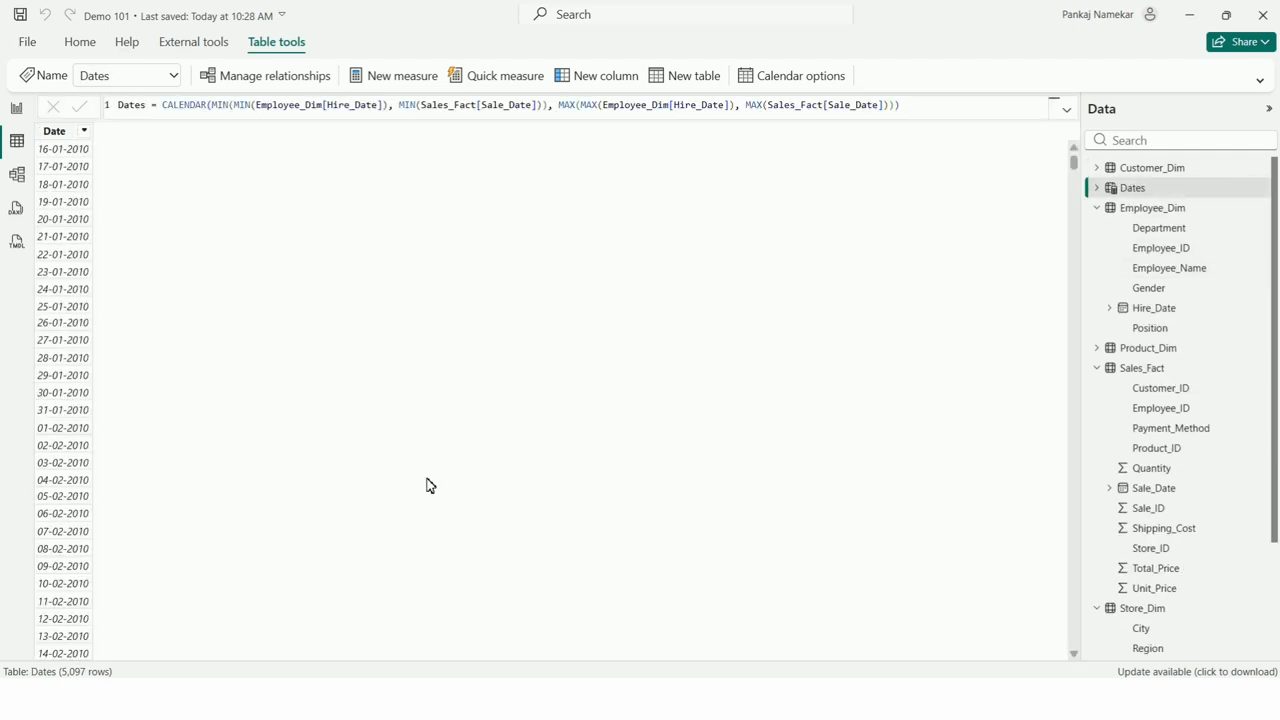
Task: Expand the ribbon options chevron
Action: pos(1260,80)
